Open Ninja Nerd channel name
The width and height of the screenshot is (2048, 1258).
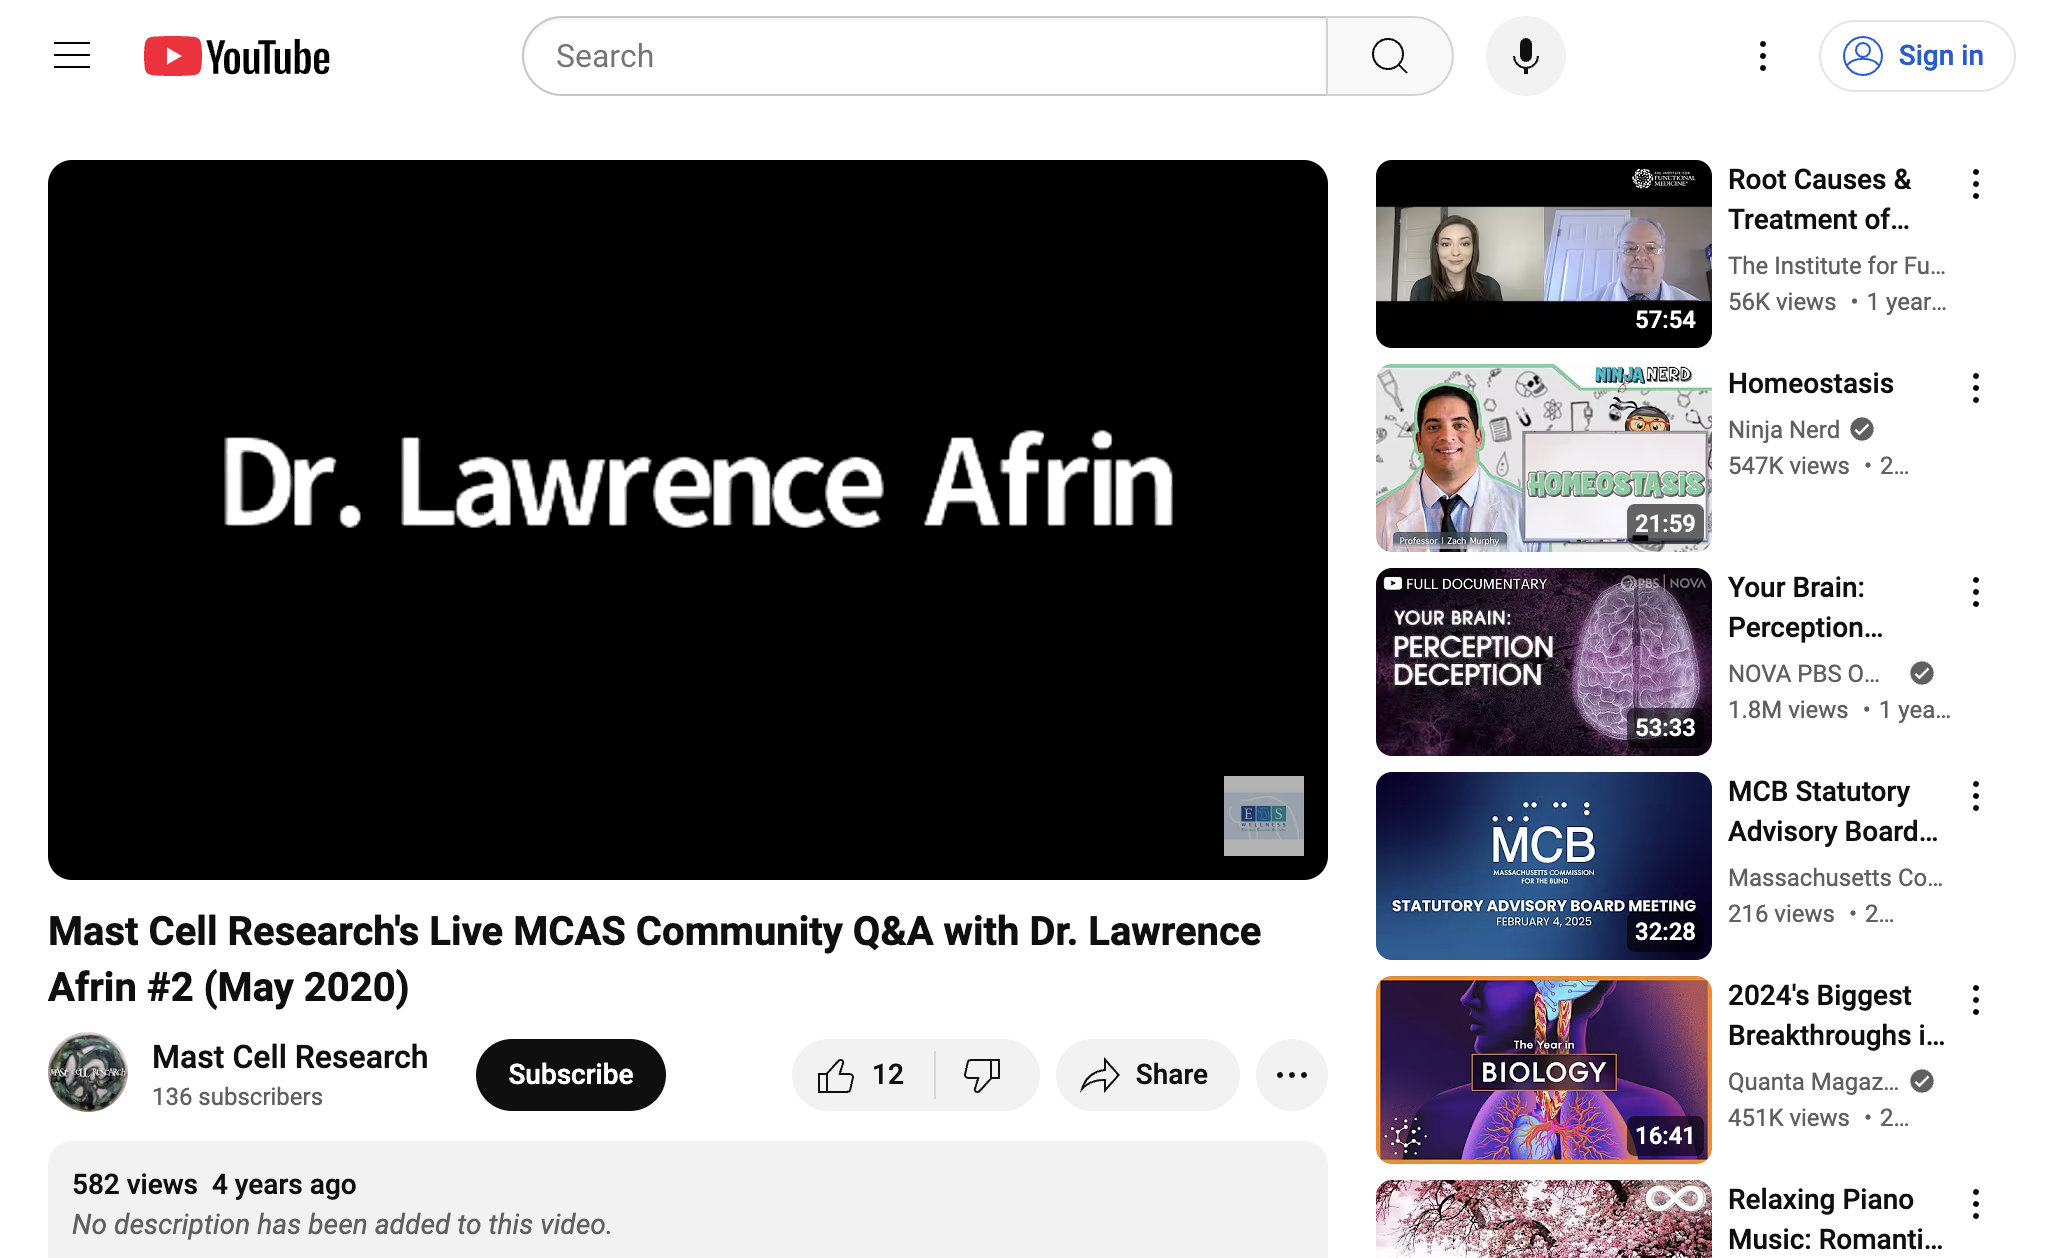coord(1784,429)
